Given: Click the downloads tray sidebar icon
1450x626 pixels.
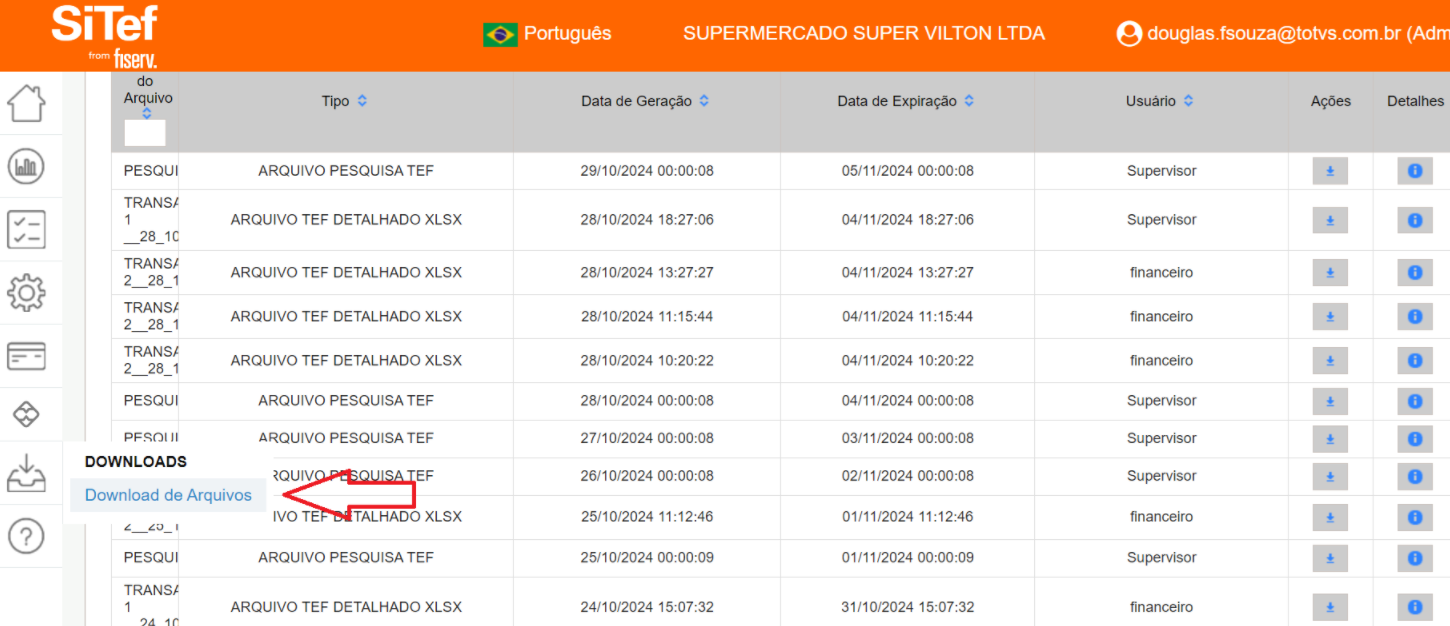Looking at the screenshot, I should (27, 473).
